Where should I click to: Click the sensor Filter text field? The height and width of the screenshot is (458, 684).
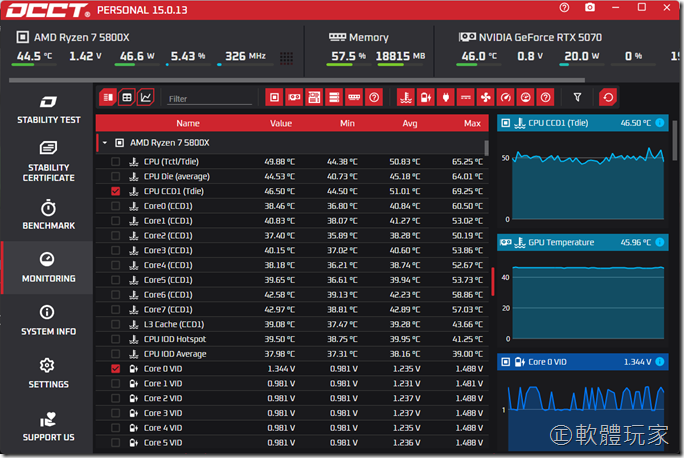coord(208,99)
